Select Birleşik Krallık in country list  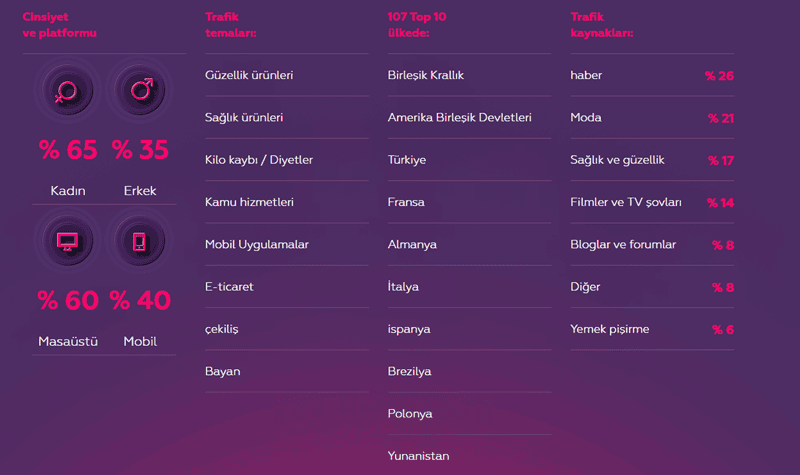click(x=426, y=75)
